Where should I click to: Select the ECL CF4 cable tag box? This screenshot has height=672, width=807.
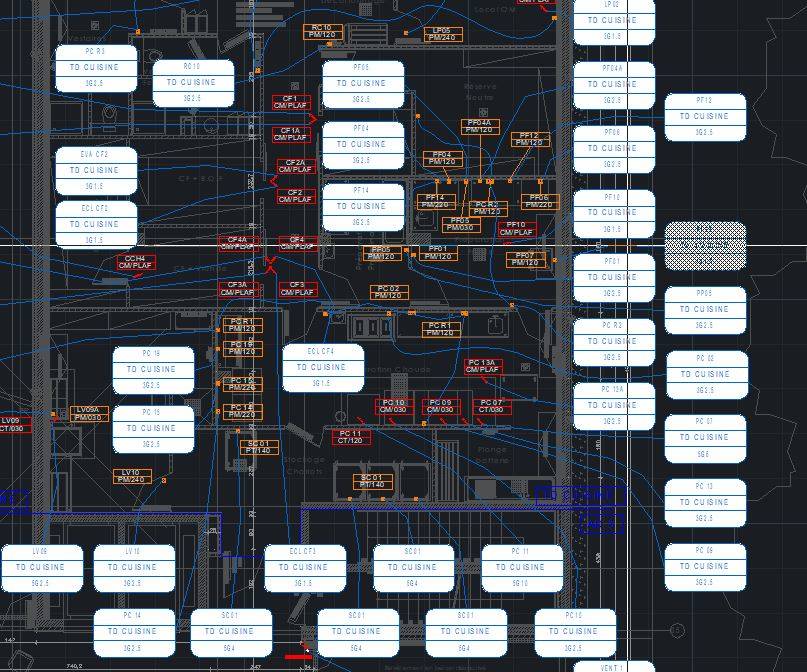(322, 367)
